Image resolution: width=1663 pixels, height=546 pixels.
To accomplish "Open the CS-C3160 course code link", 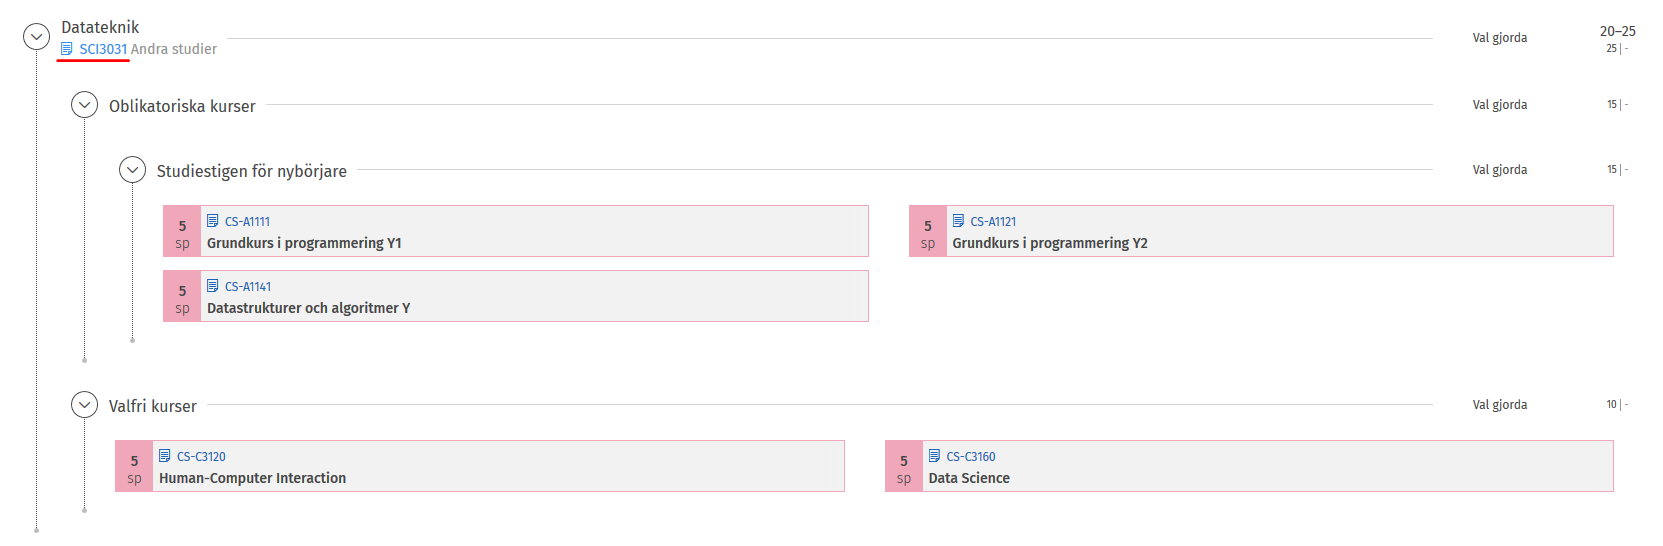I will [971, 457].
